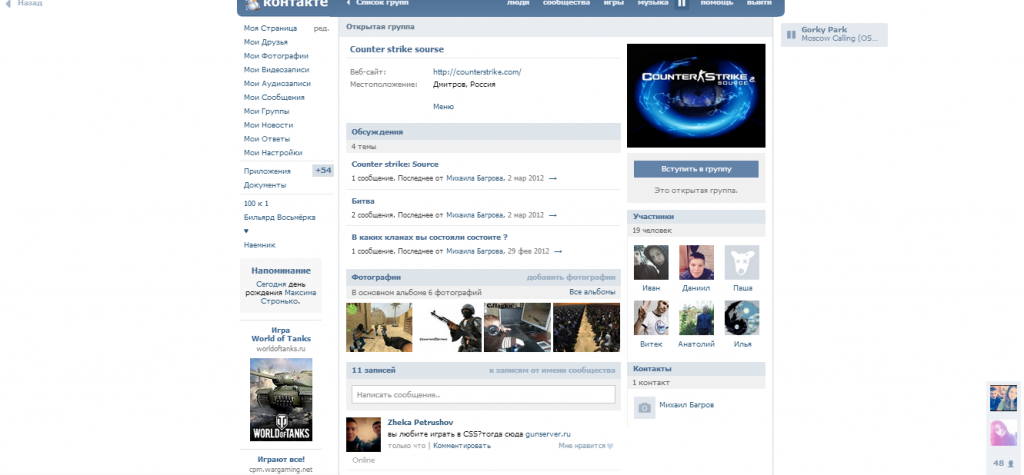The height and width of the screenshot is (475, 1024).
Task: Select Мои Сообщения in left sidebar
Action: point(274,97)
